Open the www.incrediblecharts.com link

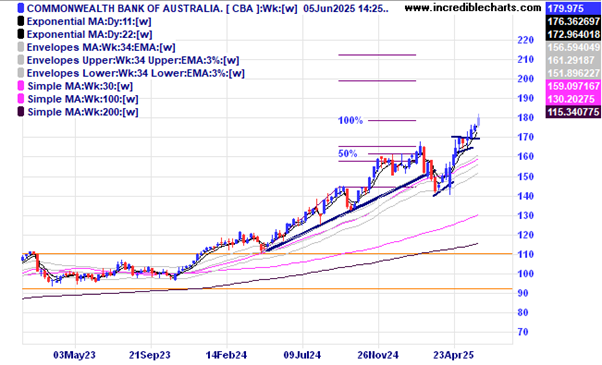473,8
